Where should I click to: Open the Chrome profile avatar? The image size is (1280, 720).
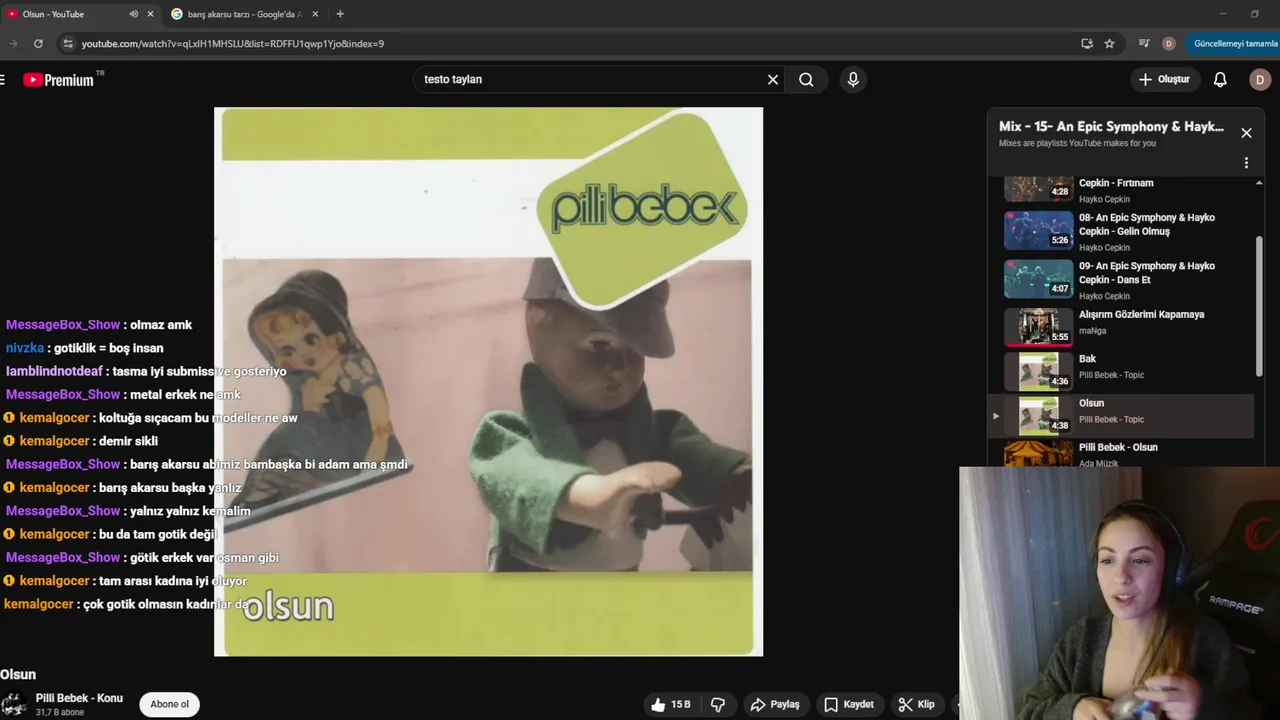[1169, 43]
